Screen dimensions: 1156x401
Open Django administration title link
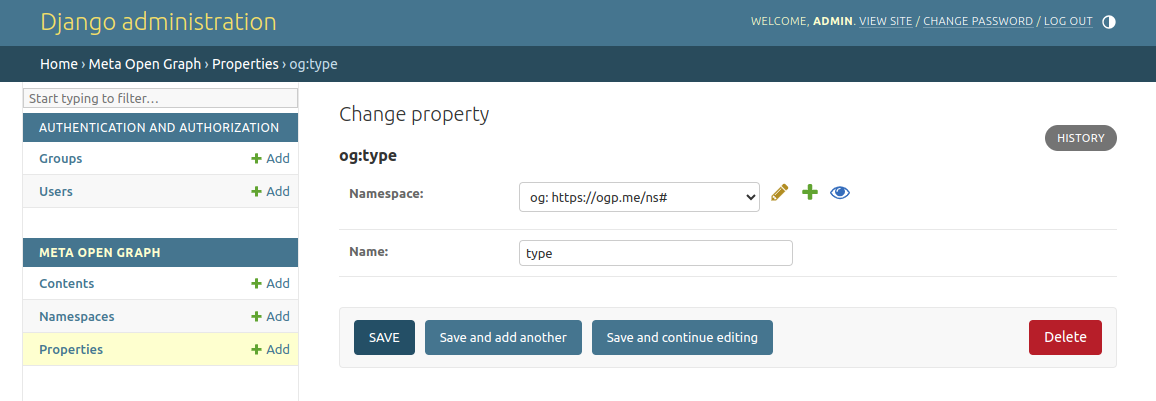pos(159,22)
